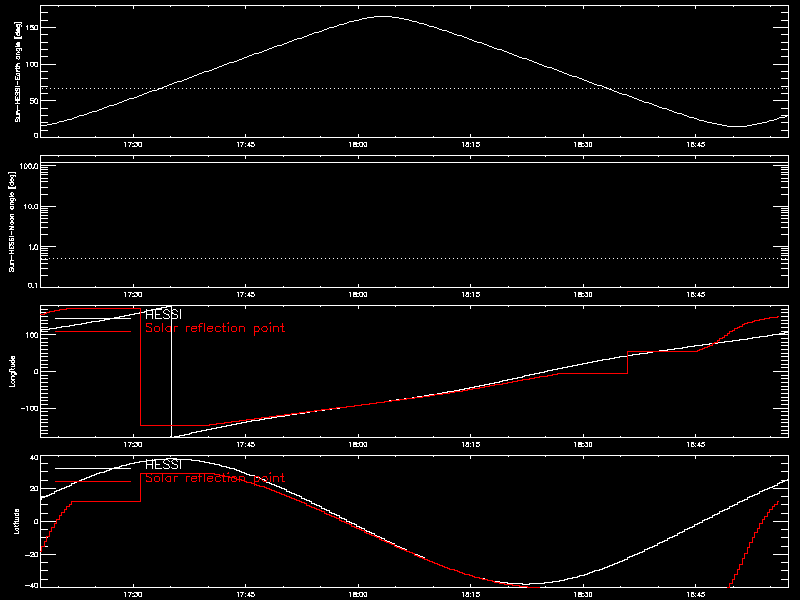Click 18:45 under the Earth angle plot
This screenshot has width=800, height=600.
[x=695, y=145]
